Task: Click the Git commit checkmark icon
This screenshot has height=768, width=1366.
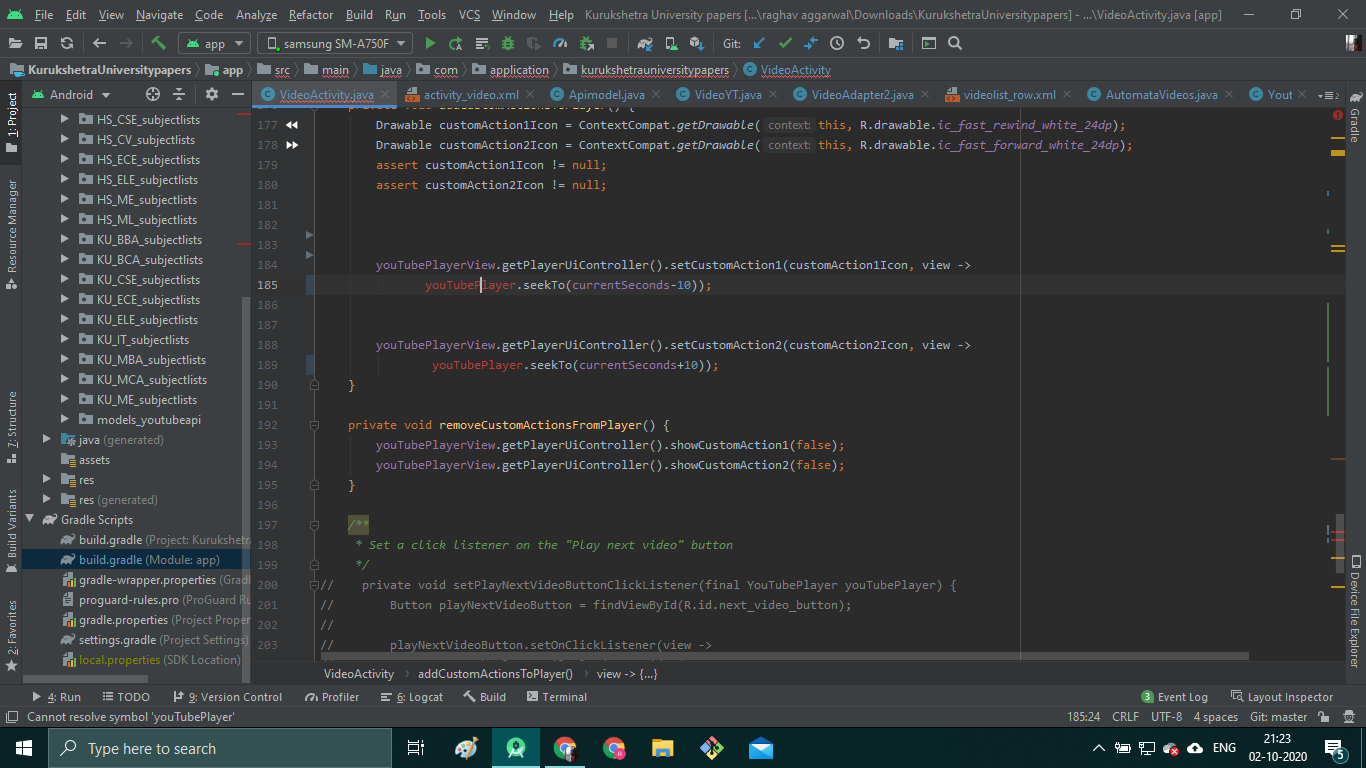Action: tap(785, 43)
